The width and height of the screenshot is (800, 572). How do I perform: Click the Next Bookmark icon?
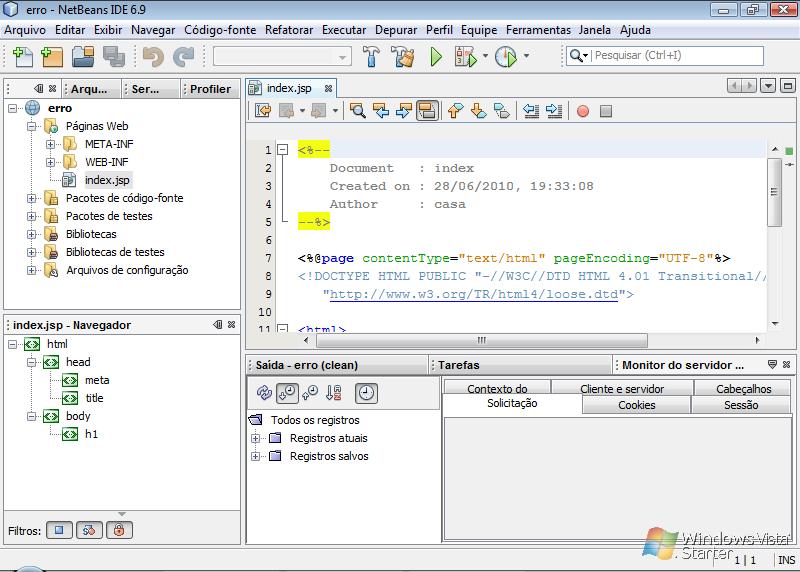click(x=478, y=111)
